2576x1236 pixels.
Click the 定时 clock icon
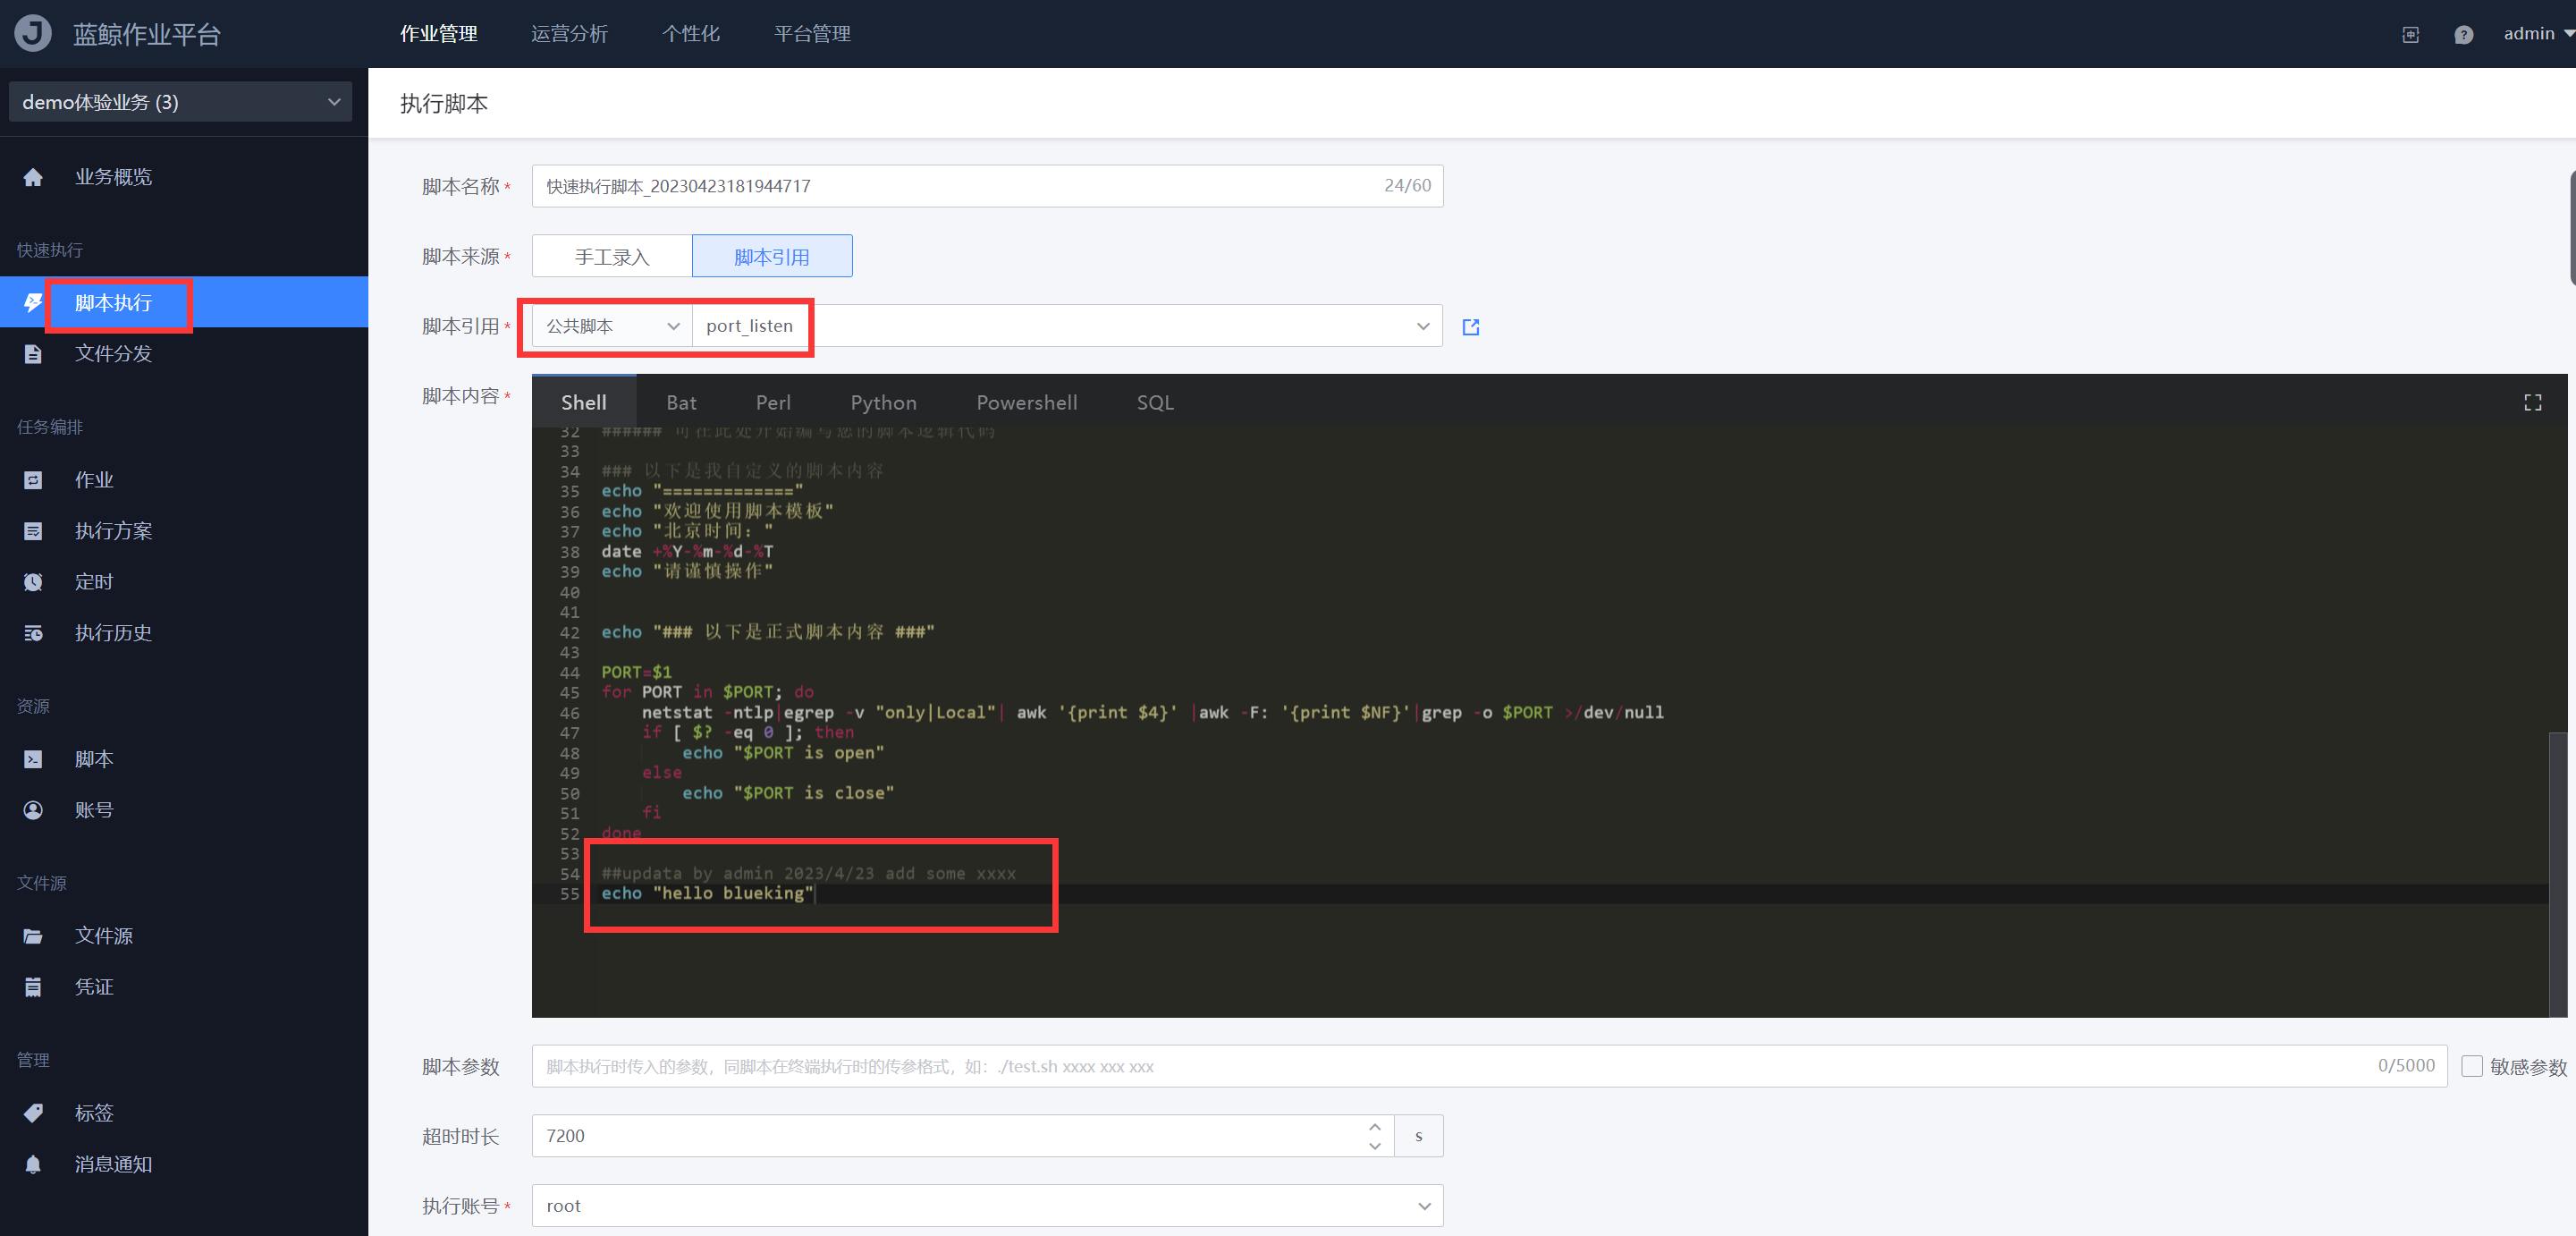(33, 582)
